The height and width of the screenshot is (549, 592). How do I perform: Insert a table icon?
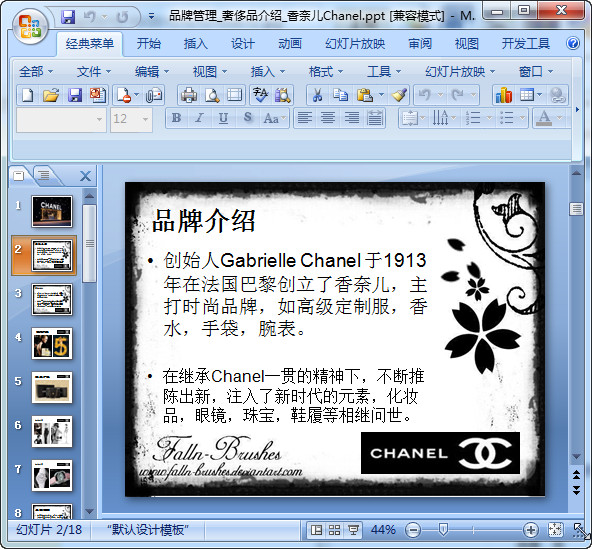point(527,95)
